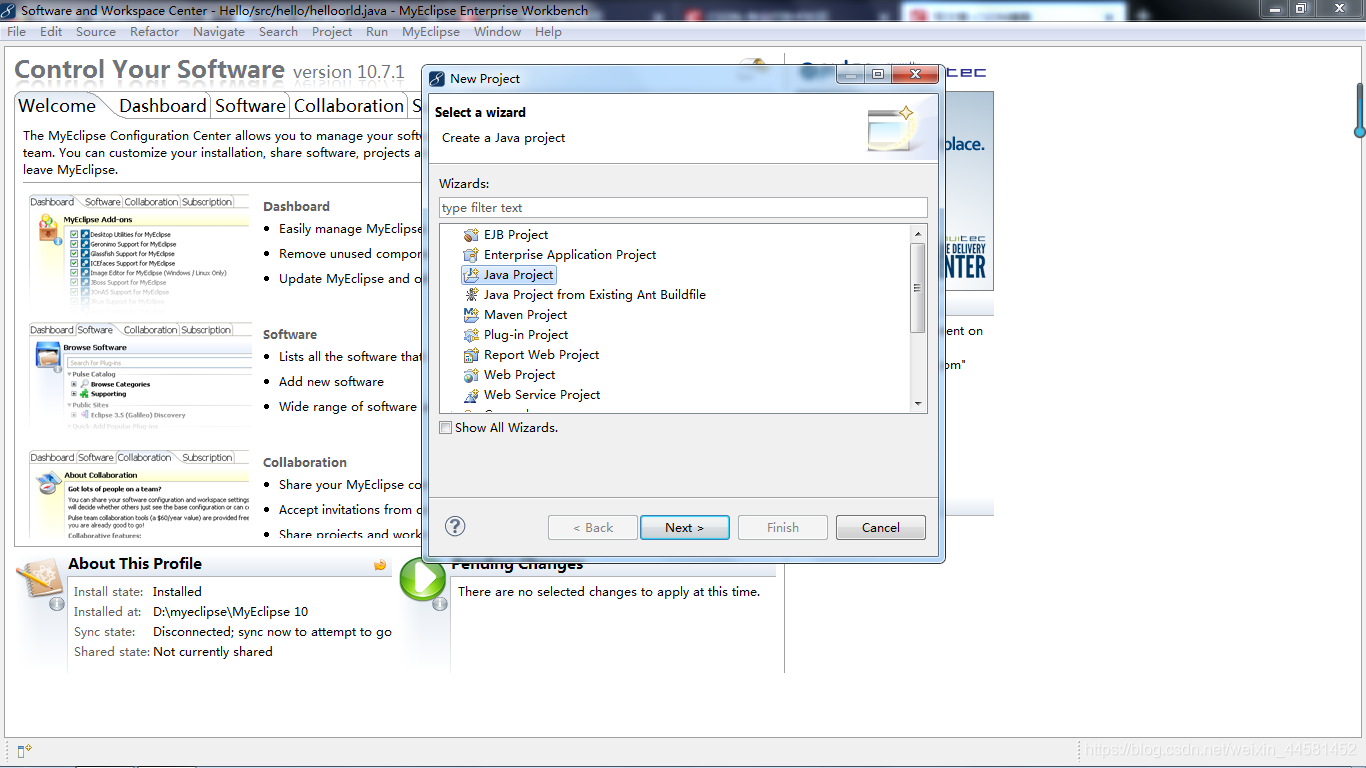This screenshot has width=1366, height=768.
Task: Open the wizard help question-mark icon
Action: pyautogui.click(x=455, y=526)
